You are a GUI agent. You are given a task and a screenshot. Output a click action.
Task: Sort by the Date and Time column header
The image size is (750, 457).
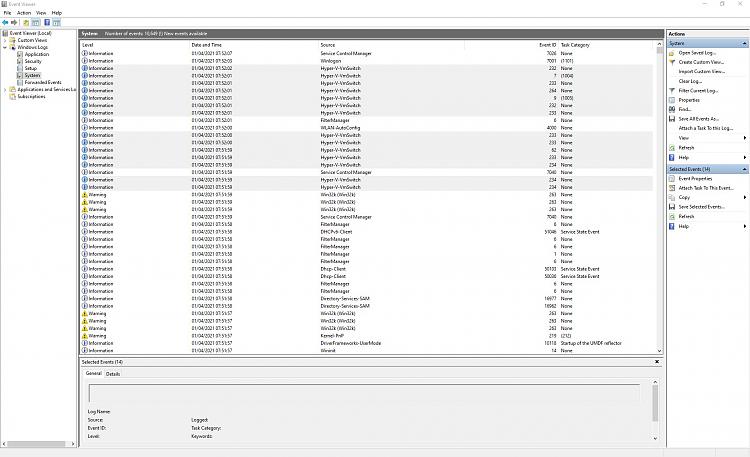(254, 45)
